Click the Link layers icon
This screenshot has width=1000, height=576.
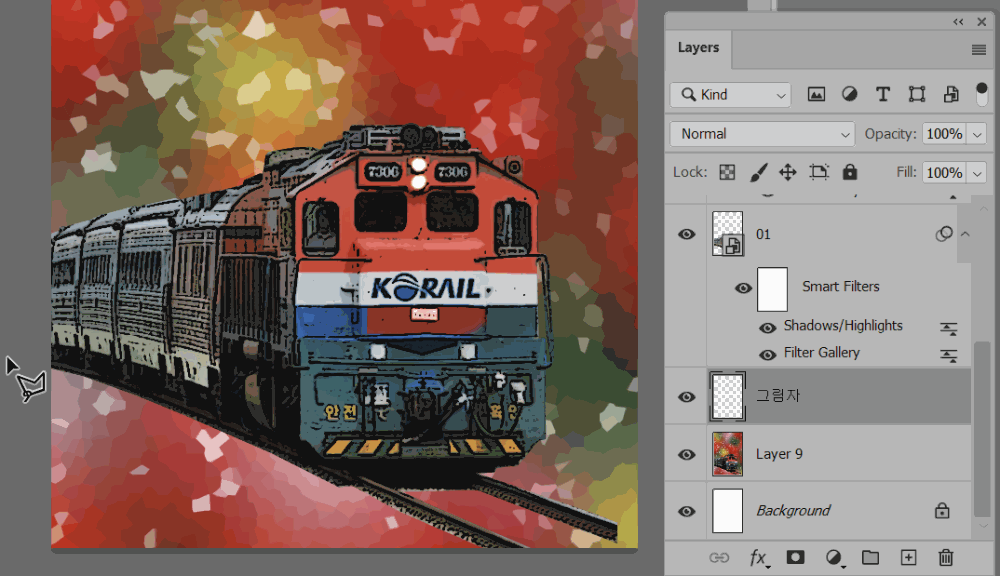point(719,558)
